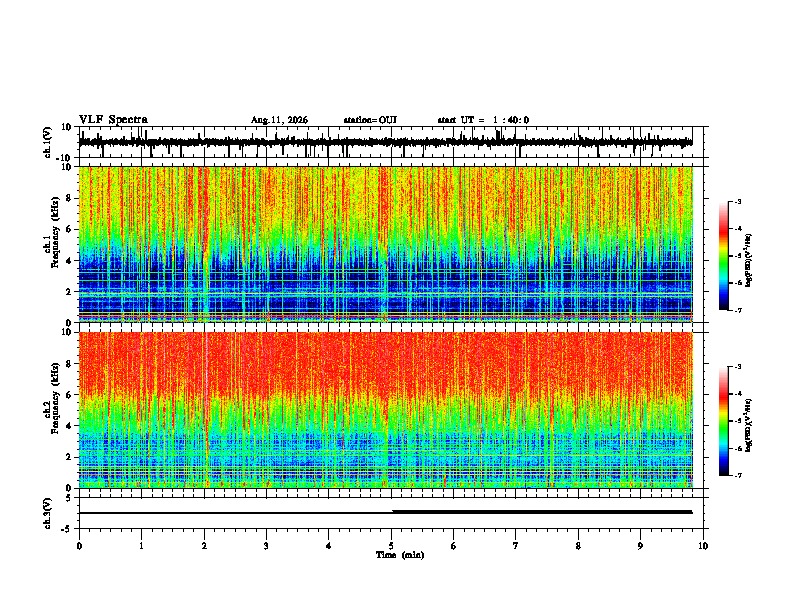Click the ch.1 color scale bar
Image resolution: width=792 pixels, height=612 pixels.
(x=723, y=256)
